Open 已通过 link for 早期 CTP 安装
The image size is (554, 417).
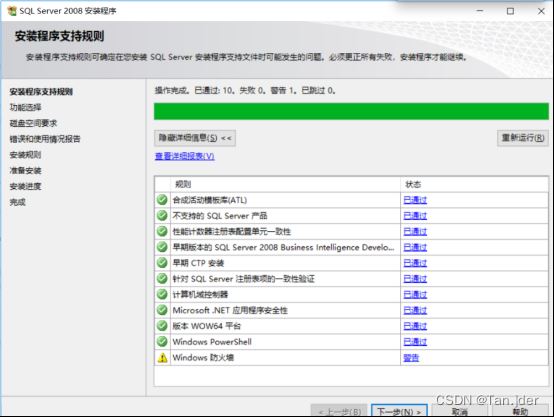(415, 263)
